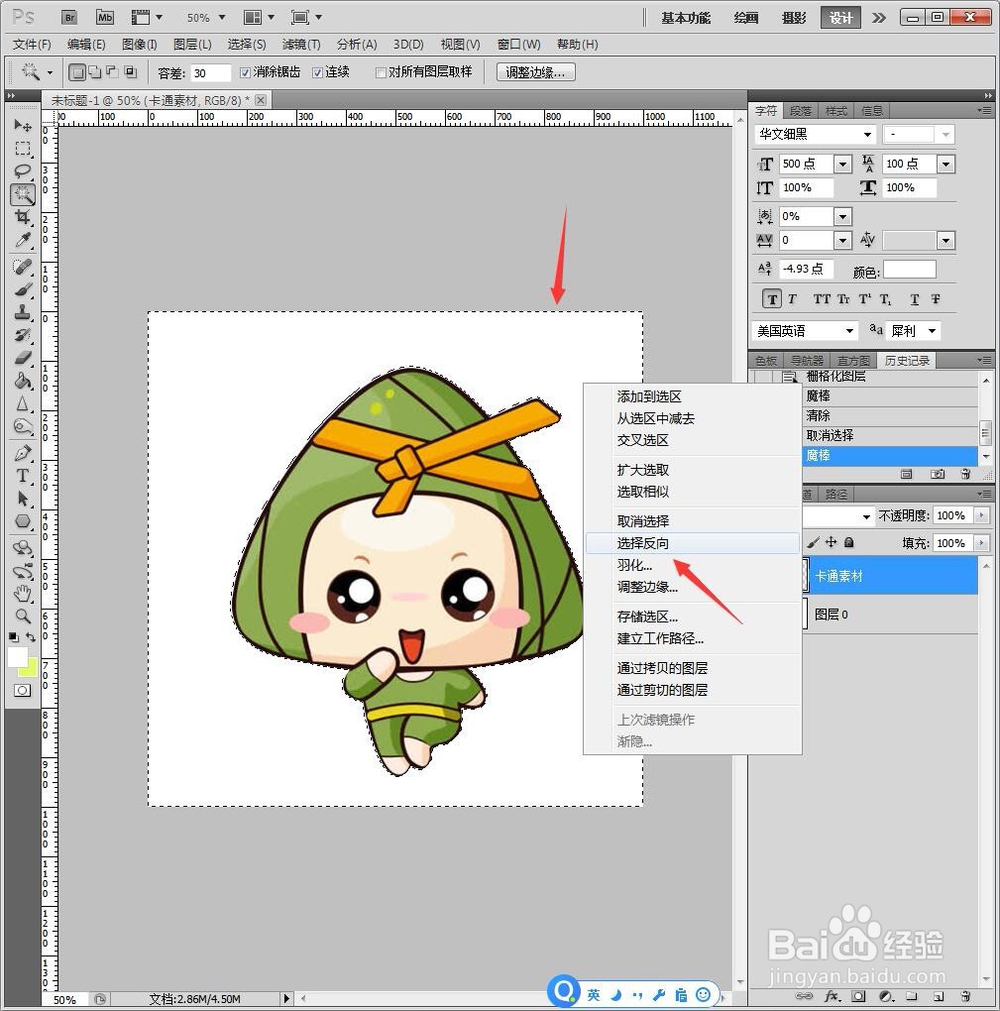Select the Paint Bucket tool
The image size is (1000, 1011).
23,381
